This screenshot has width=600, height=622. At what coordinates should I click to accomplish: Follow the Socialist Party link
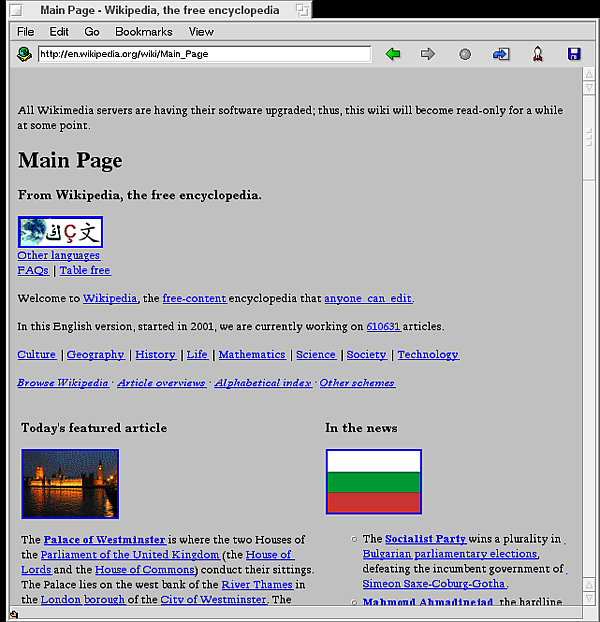pos(426,539)
